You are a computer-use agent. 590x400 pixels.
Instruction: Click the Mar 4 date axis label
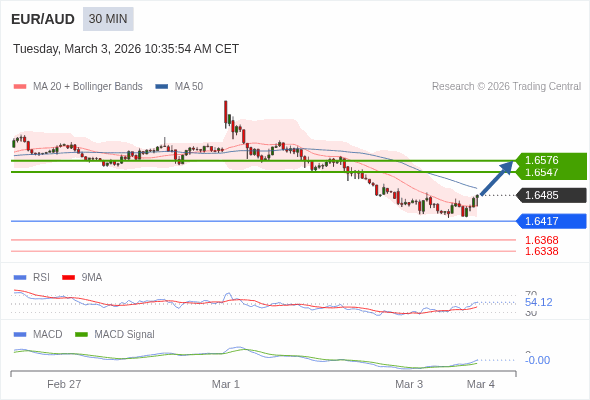click(x=481, y=384)
